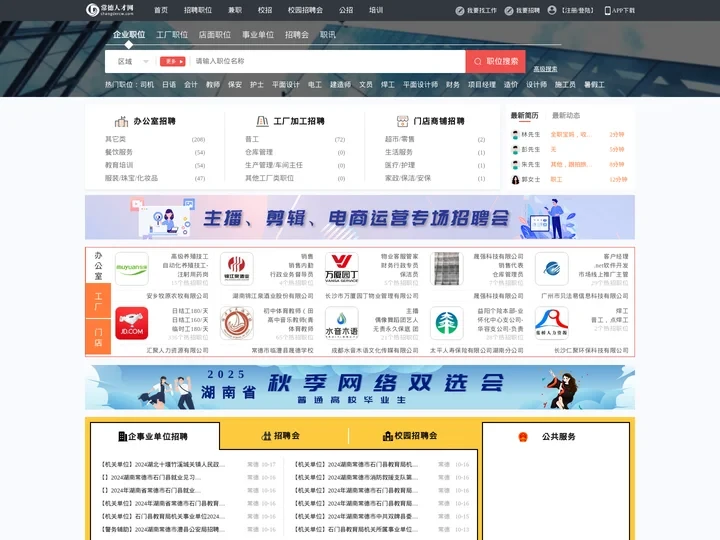Open 校园招聘会 in the top navigation
This screenshot has height=540, width=720.
tap(305, 10)
